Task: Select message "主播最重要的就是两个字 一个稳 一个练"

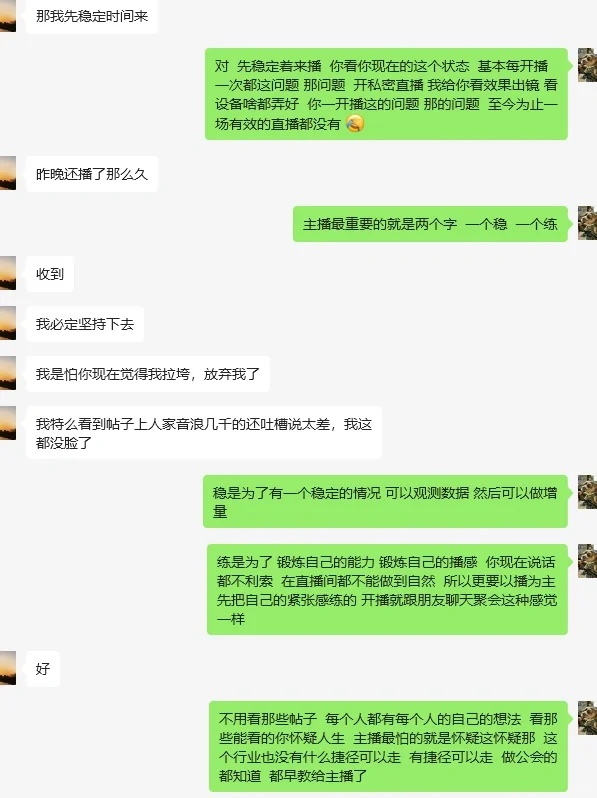Action: [x=430, y=224]
